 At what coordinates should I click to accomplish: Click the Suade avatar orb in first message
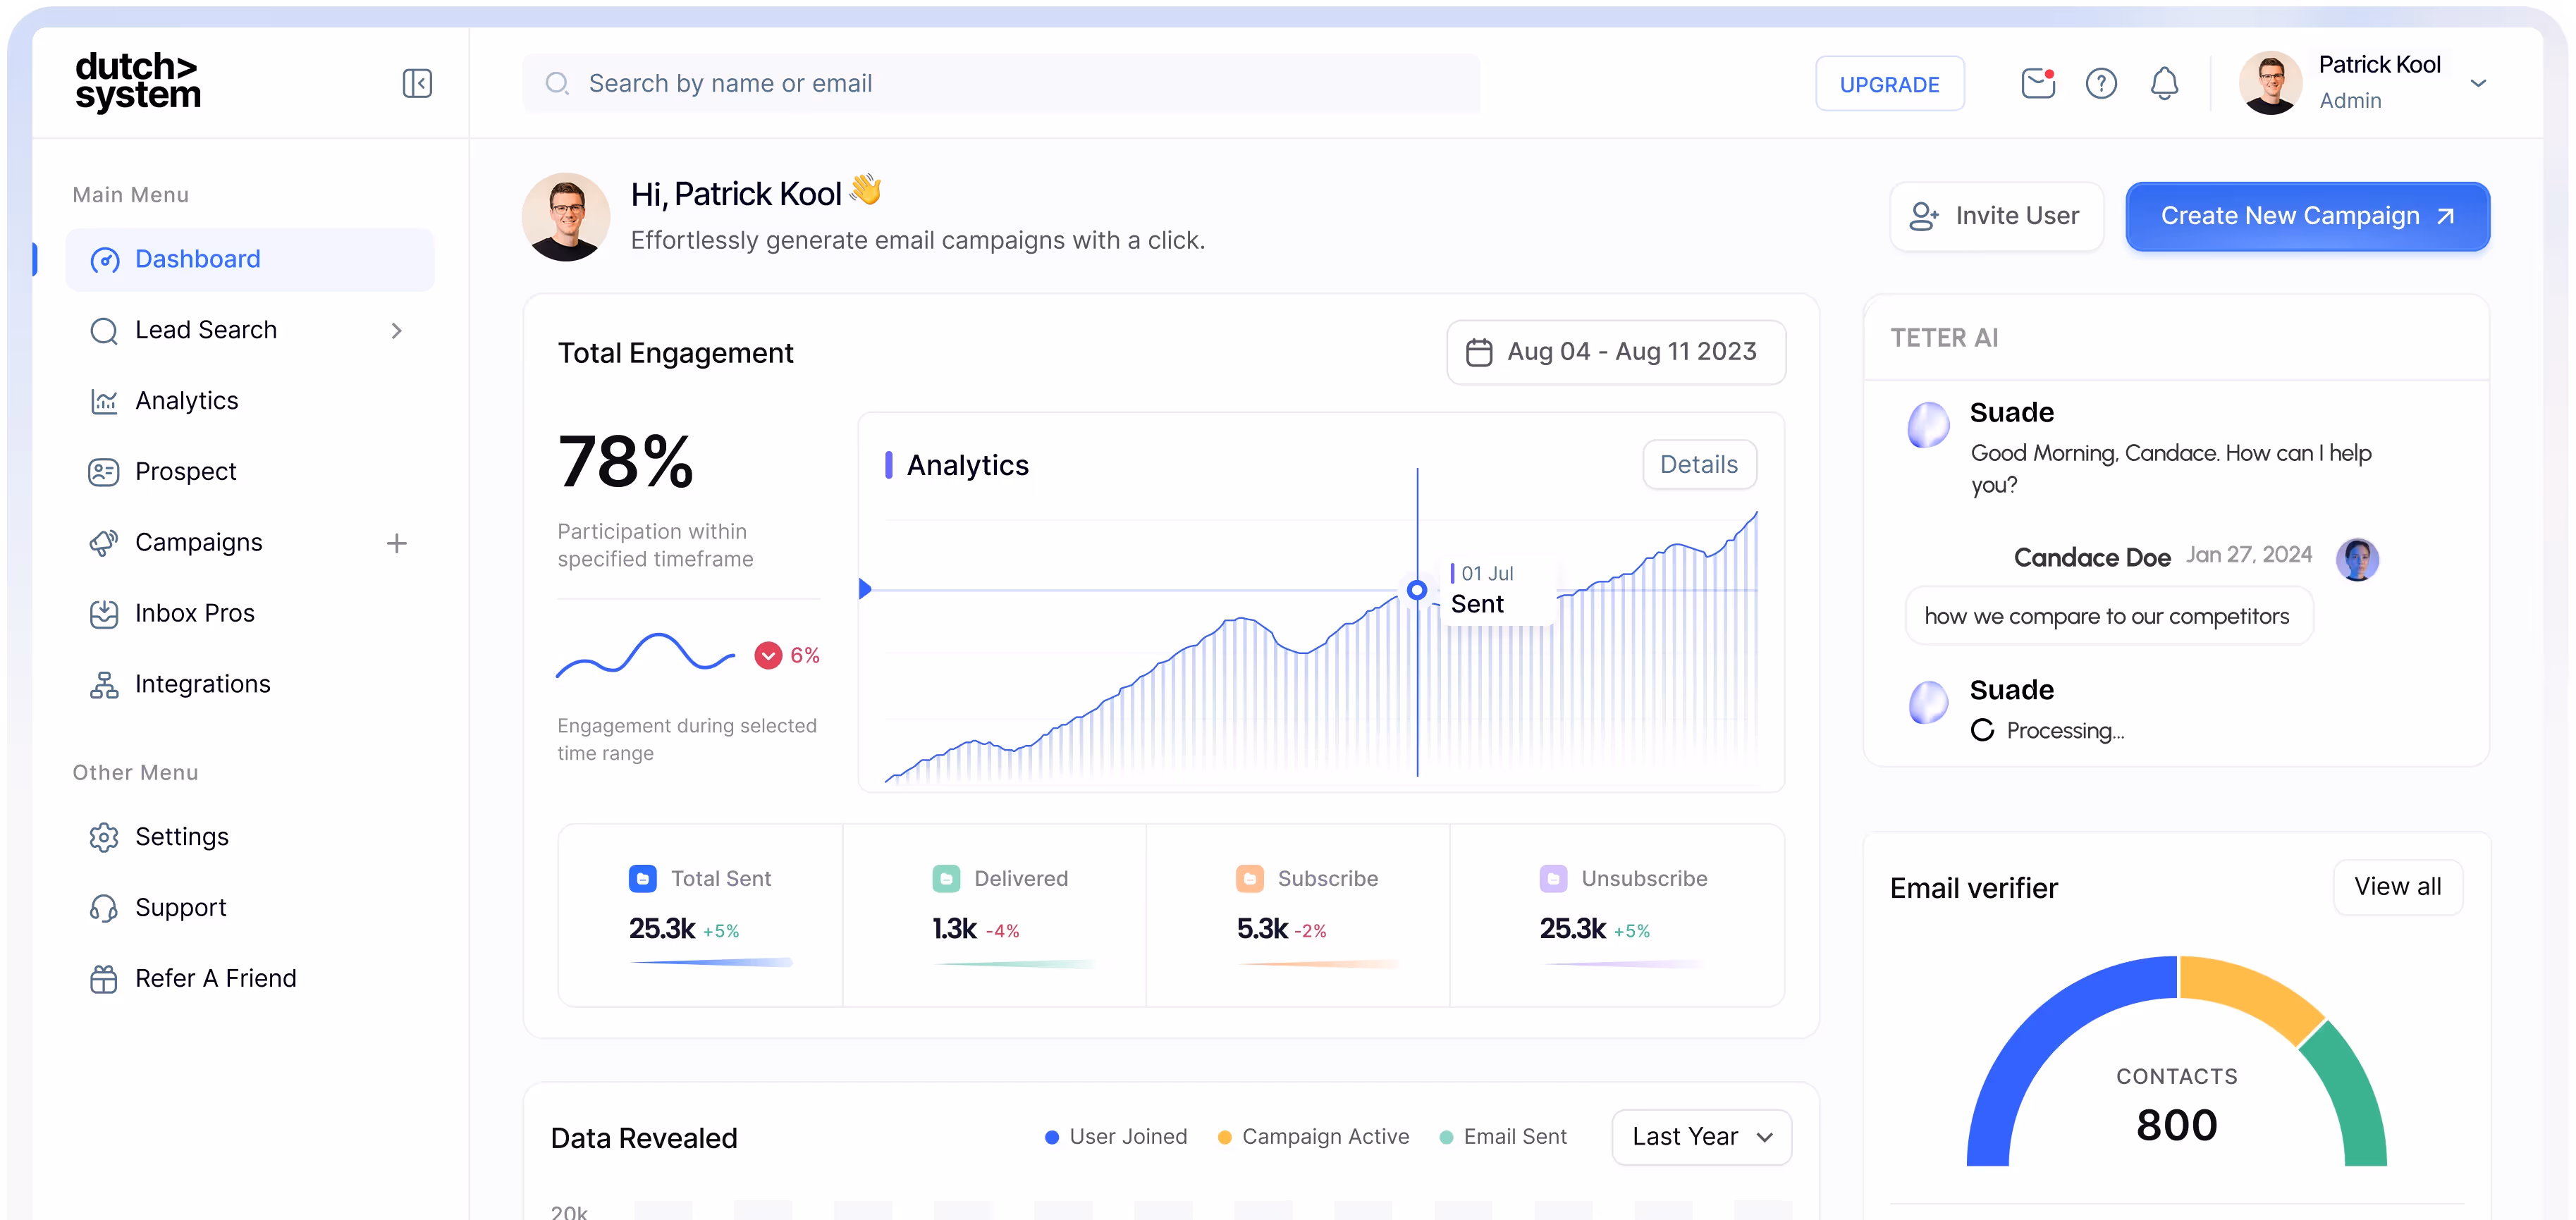(x=1929, y=425)
